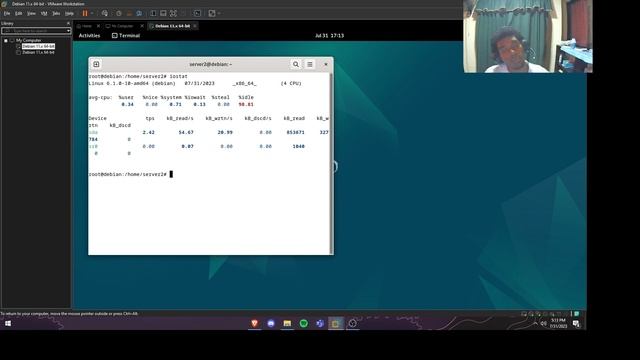Open the Windows Start menu
The image size is (640, 360).
coord(8,324)
